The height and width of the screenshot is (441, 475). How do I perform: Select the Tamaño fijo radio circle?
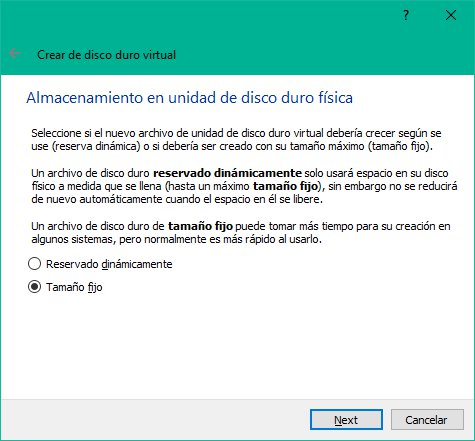click(34, 287)
